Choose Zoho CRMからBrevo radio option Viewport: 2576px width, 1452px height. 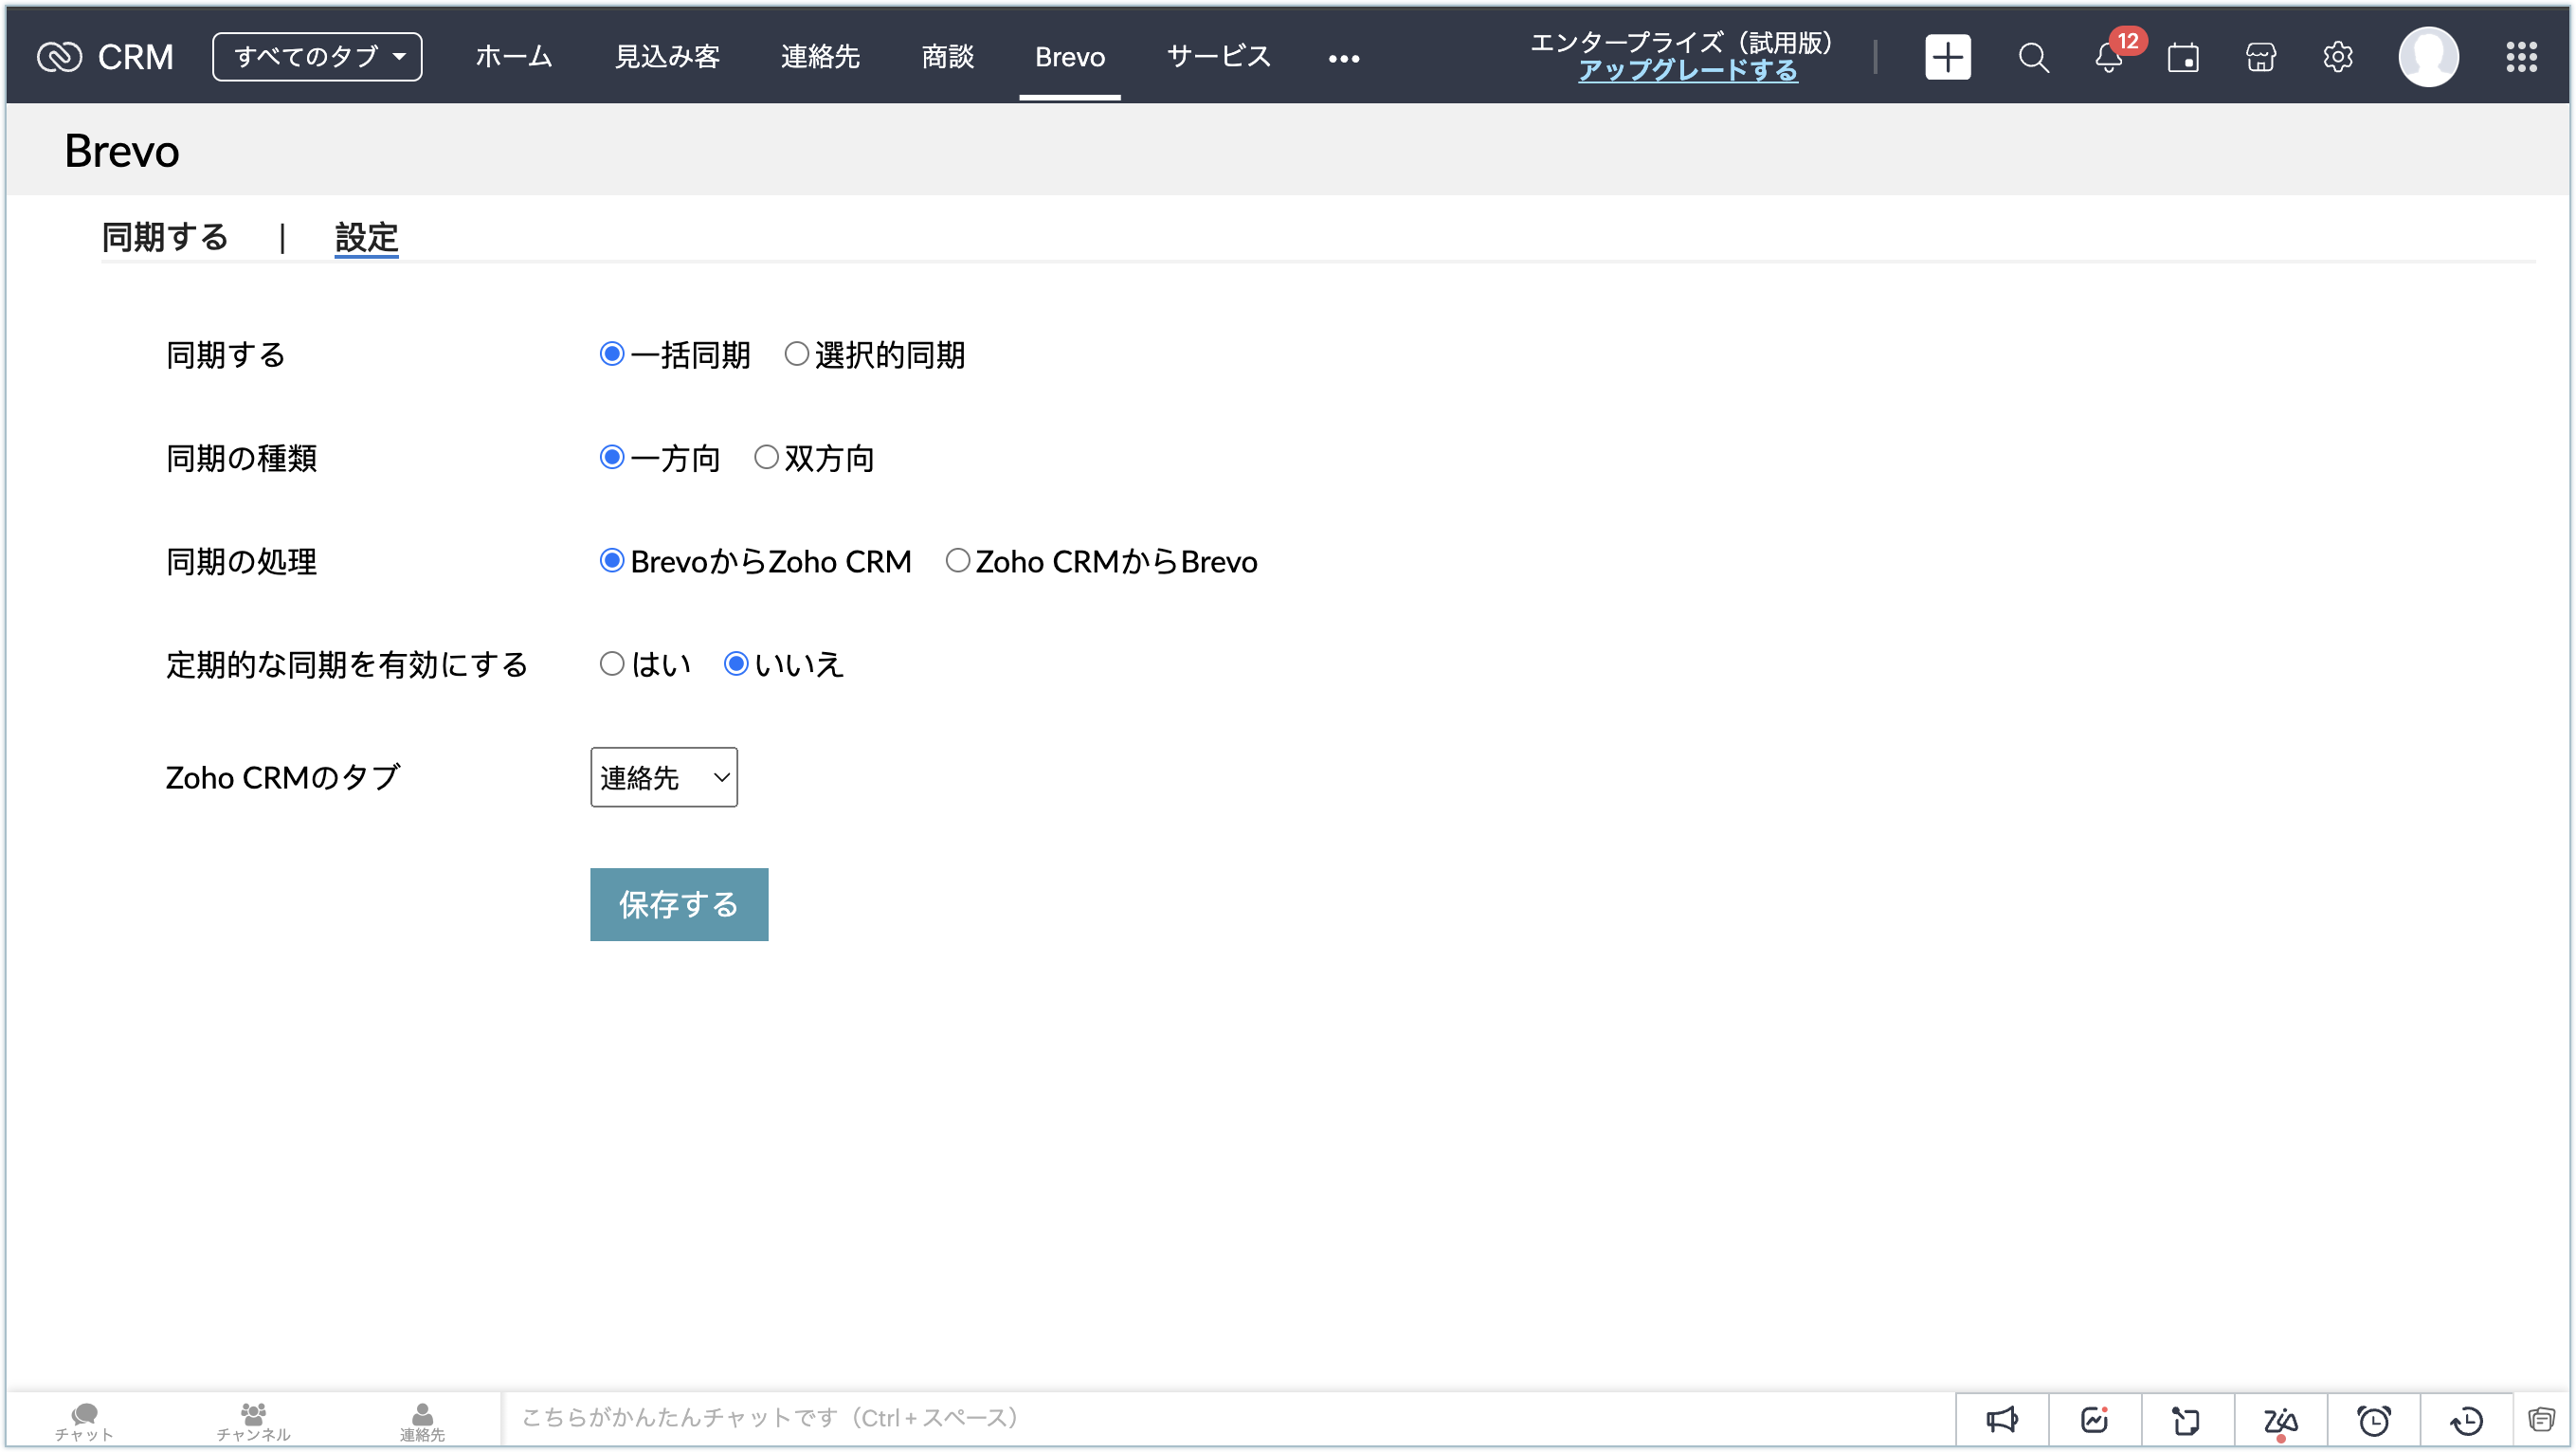[957, 561]
